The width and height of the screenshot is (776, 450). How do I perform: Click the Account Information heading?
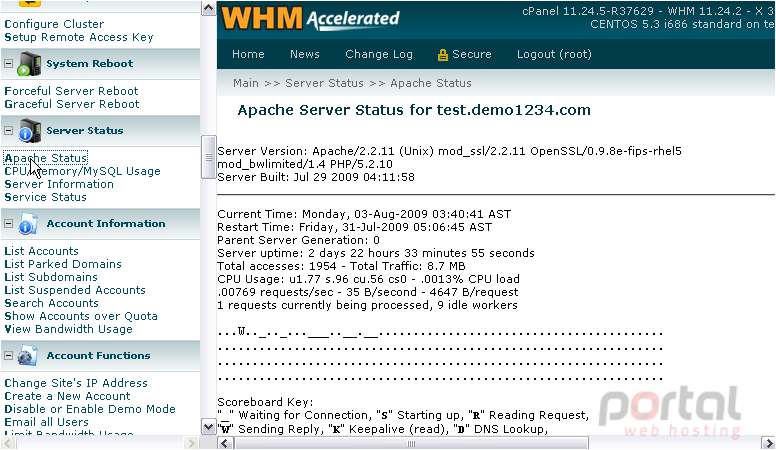click(106, 224)
